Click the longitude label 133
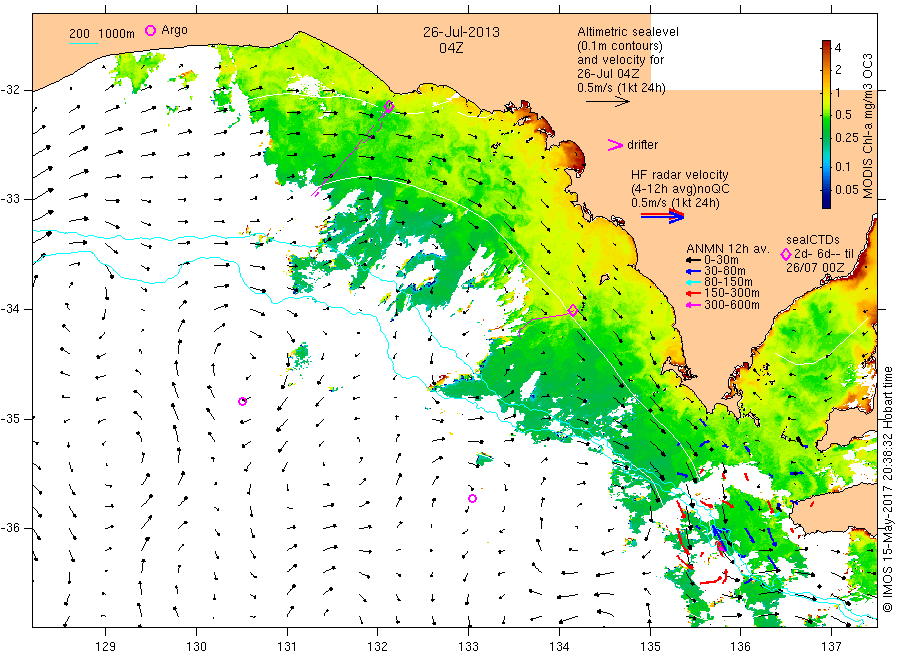Screen dimensions: 900x660 (x=468, y=647)
